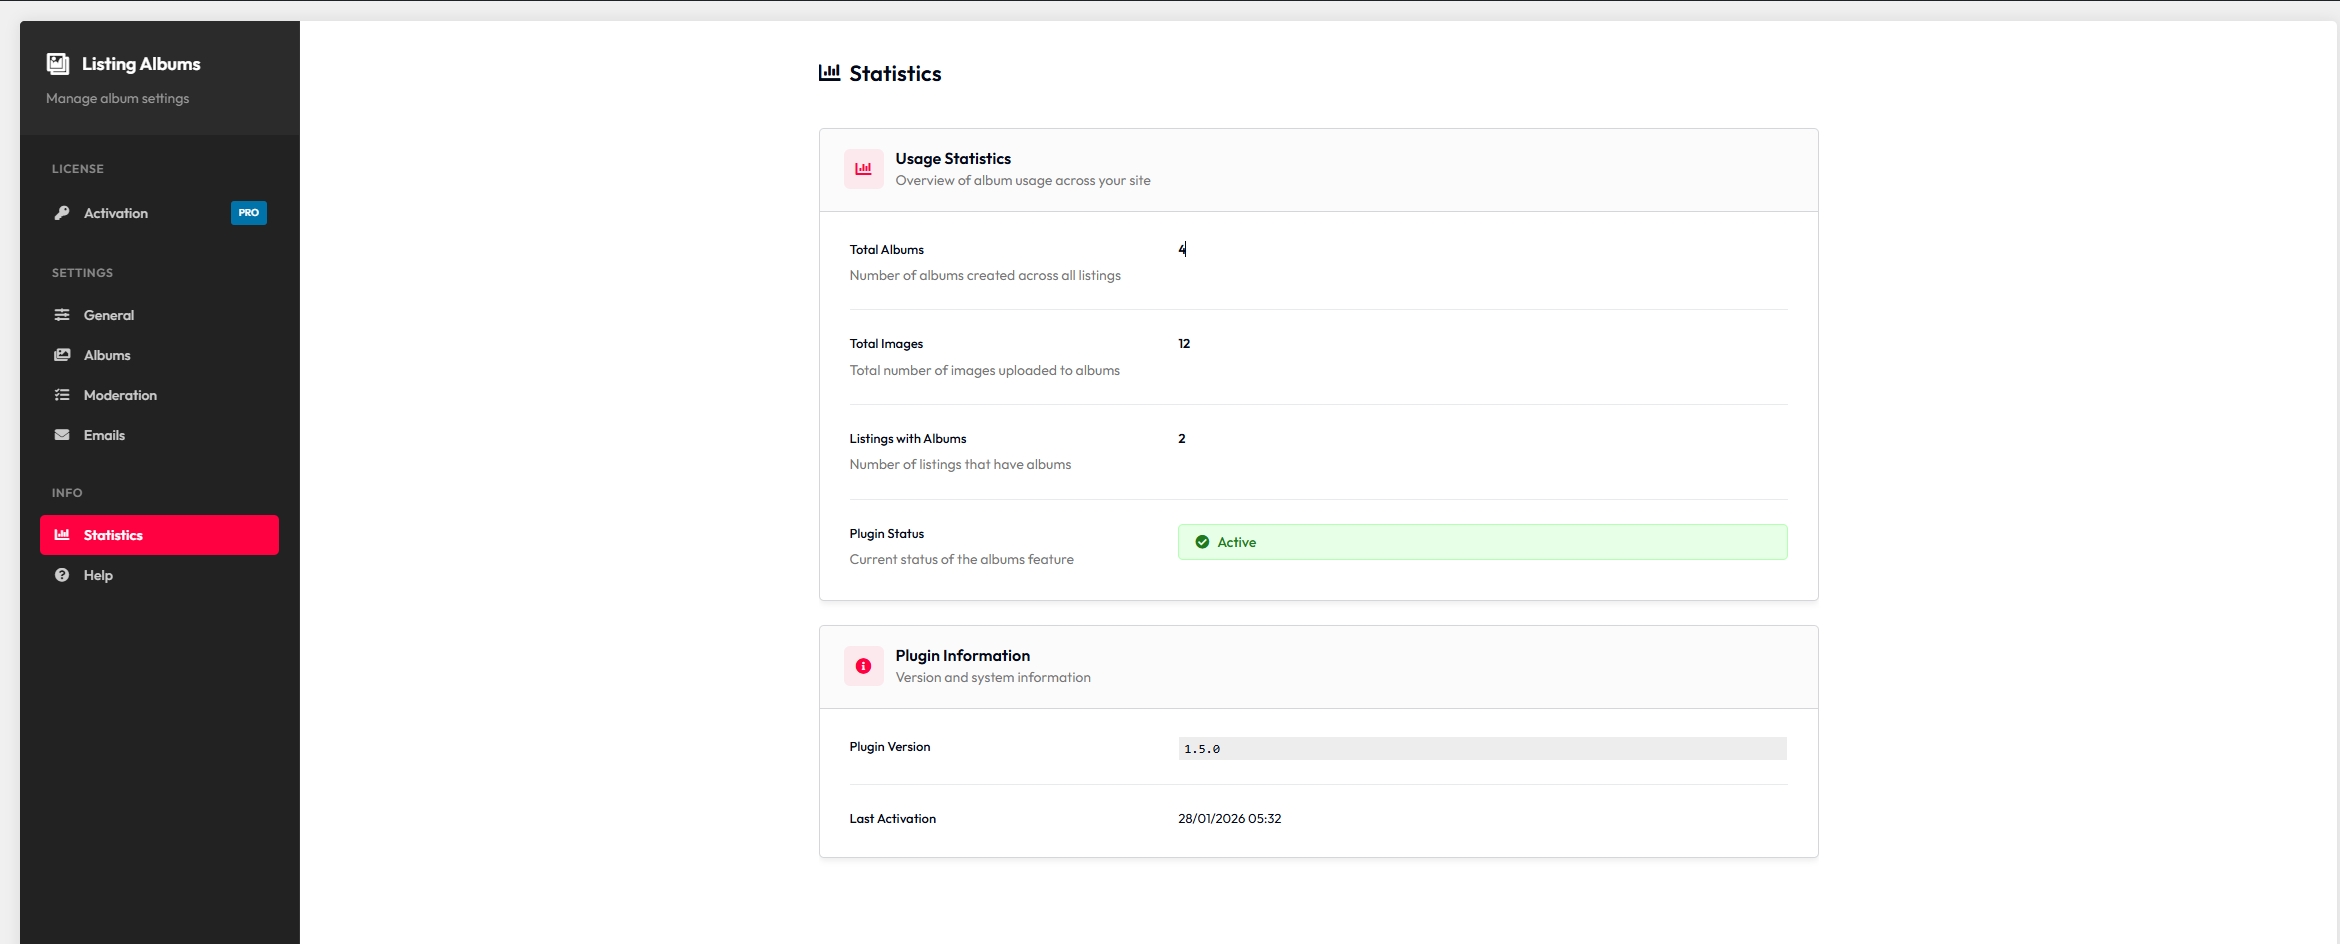
Task: Click the Listing Albums logo icon
Action: click(57, 63)
